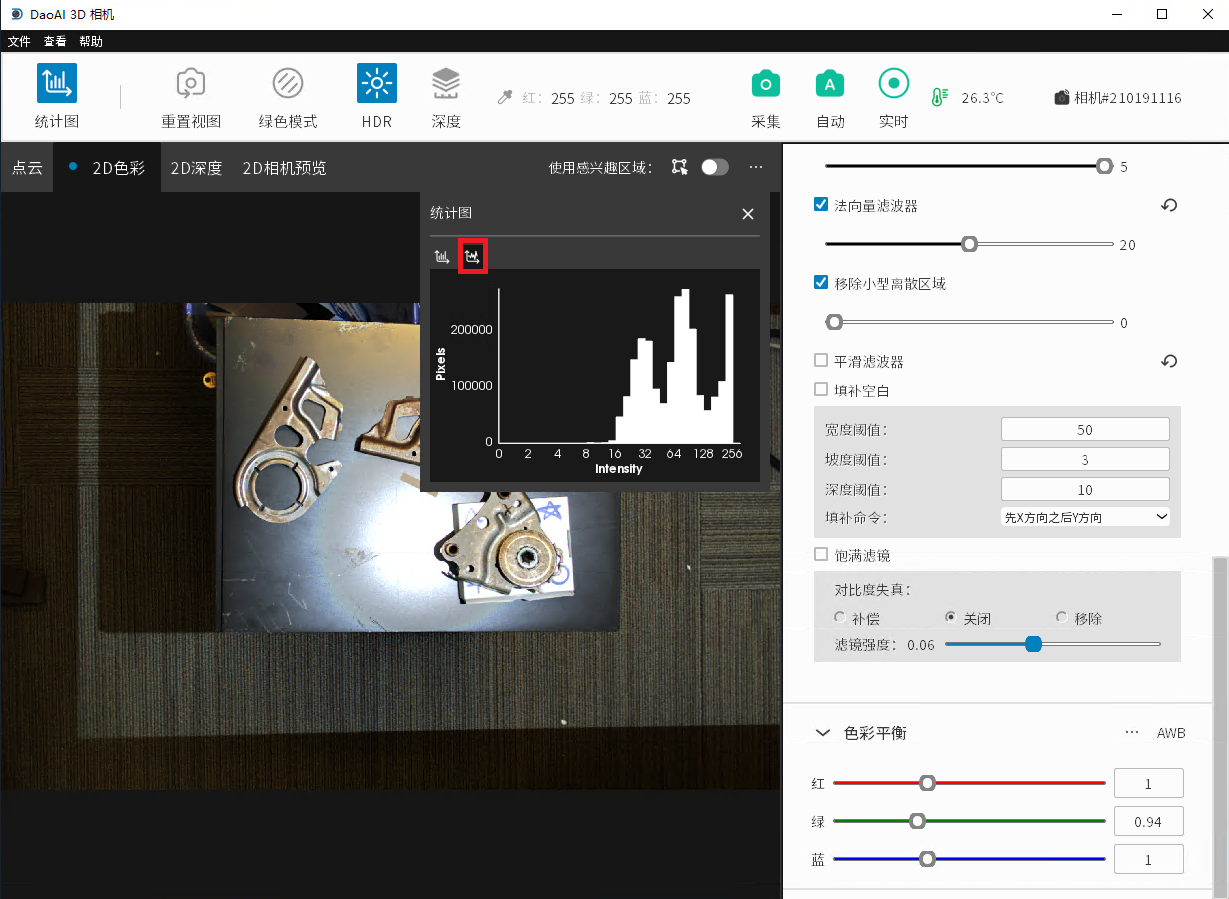Enable the 平滑滤波器 checkbox
1229x899 pixels.
821,361
